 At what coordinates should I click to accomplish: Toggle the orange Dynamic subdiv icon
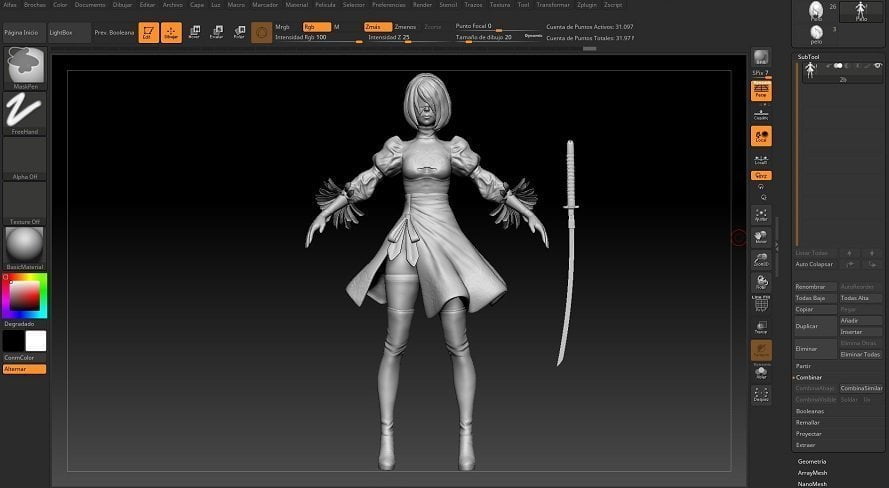click(x=761, y=350)
